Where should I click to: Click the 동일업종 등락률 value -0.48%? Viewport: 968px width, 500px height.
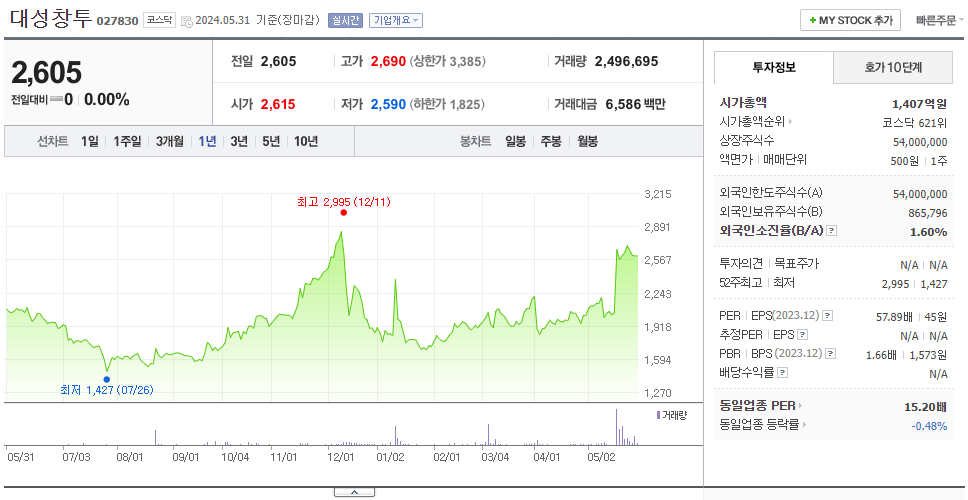[929, 426]
